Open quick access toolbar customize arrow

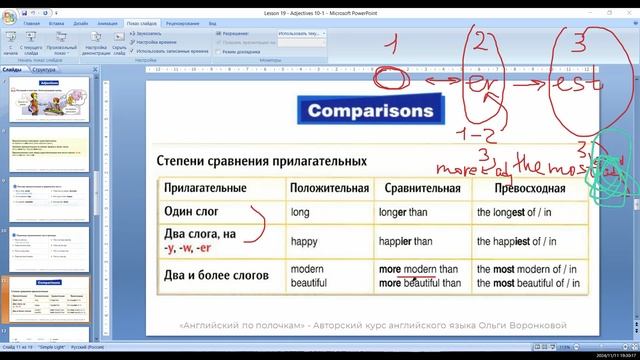tap(56, 13)
